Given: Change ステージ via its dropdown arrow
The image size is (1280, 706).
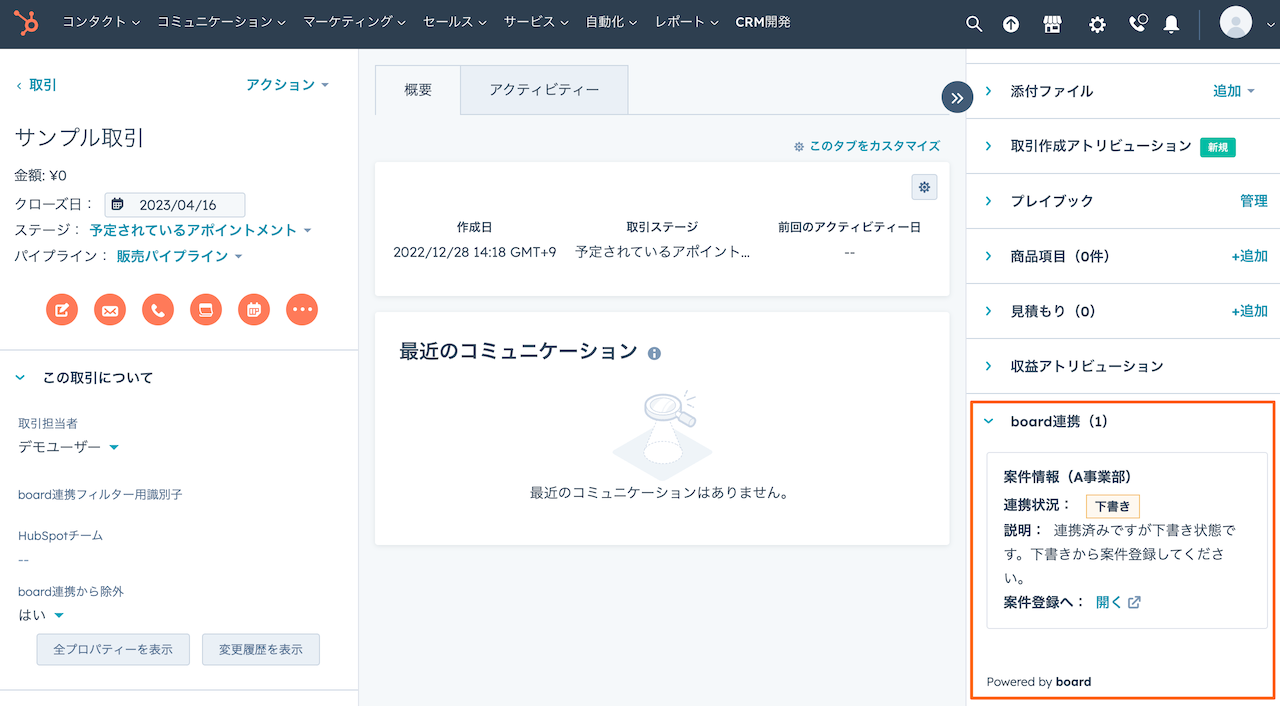Looking at the screenshot, I should [x=308, y=228].
